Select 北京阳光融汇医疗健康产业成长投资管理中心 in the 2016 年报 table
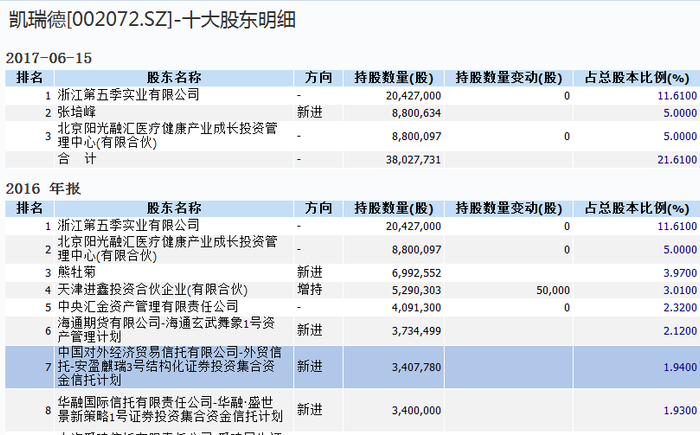The image size is (700, 435). [167, 249]
